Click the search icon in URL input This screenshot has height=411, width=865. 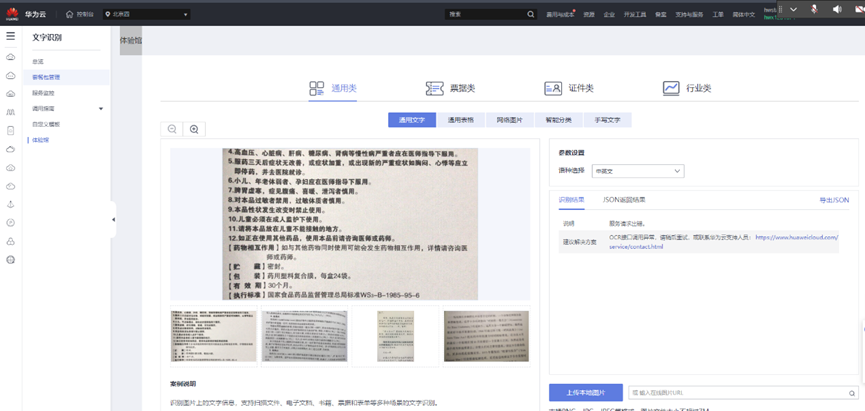click(x=852, y=393)
